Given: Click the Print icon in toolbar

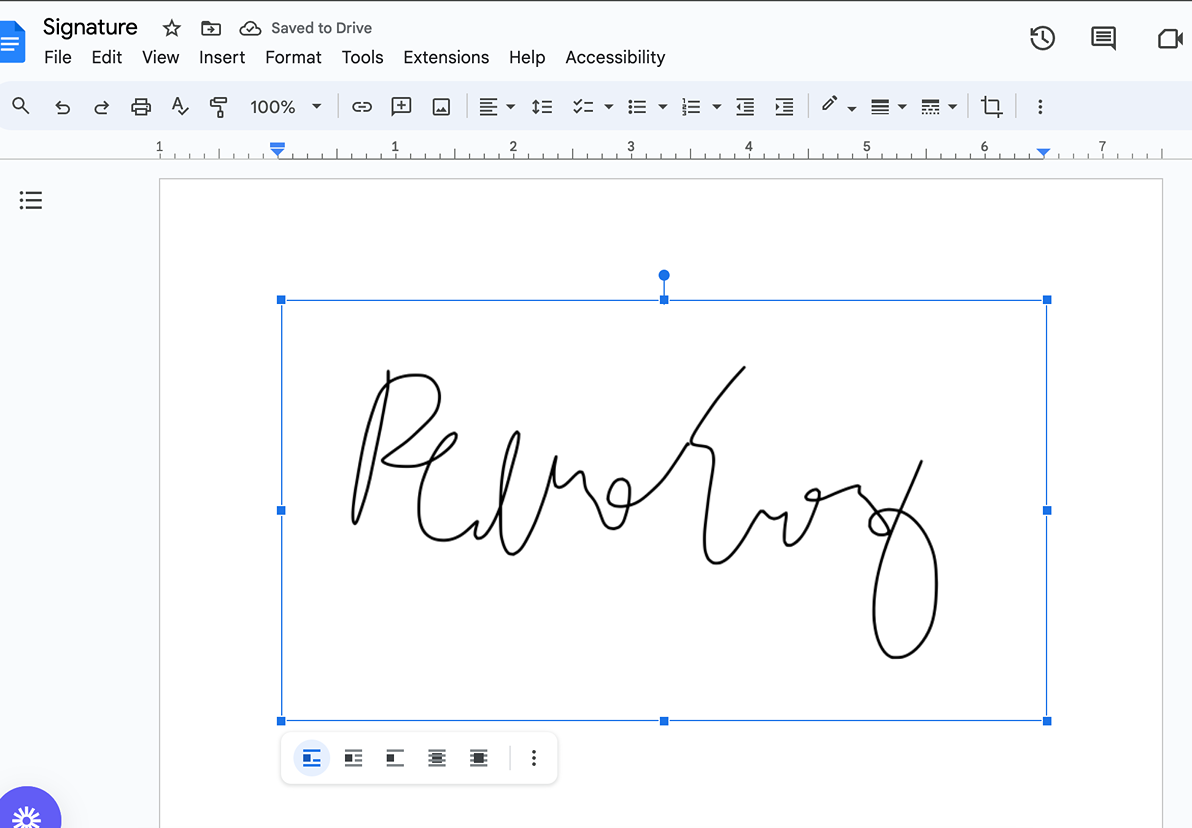Looking at the screenshot, I should 141,107.
